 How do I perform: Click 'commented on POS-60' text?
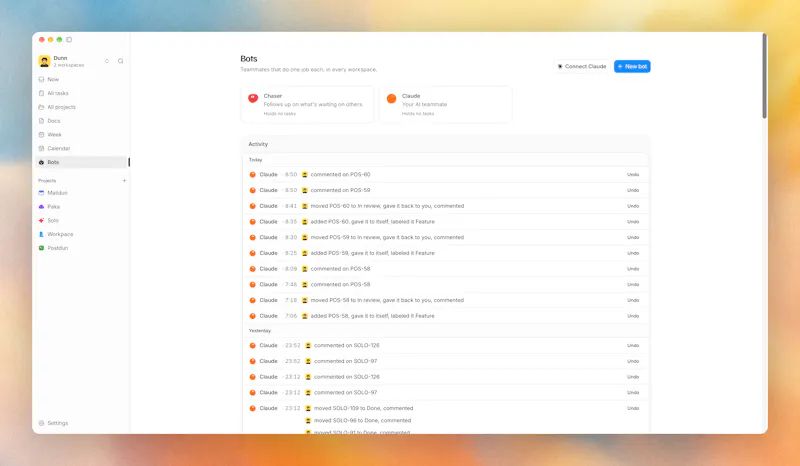(x=340, y=175)
